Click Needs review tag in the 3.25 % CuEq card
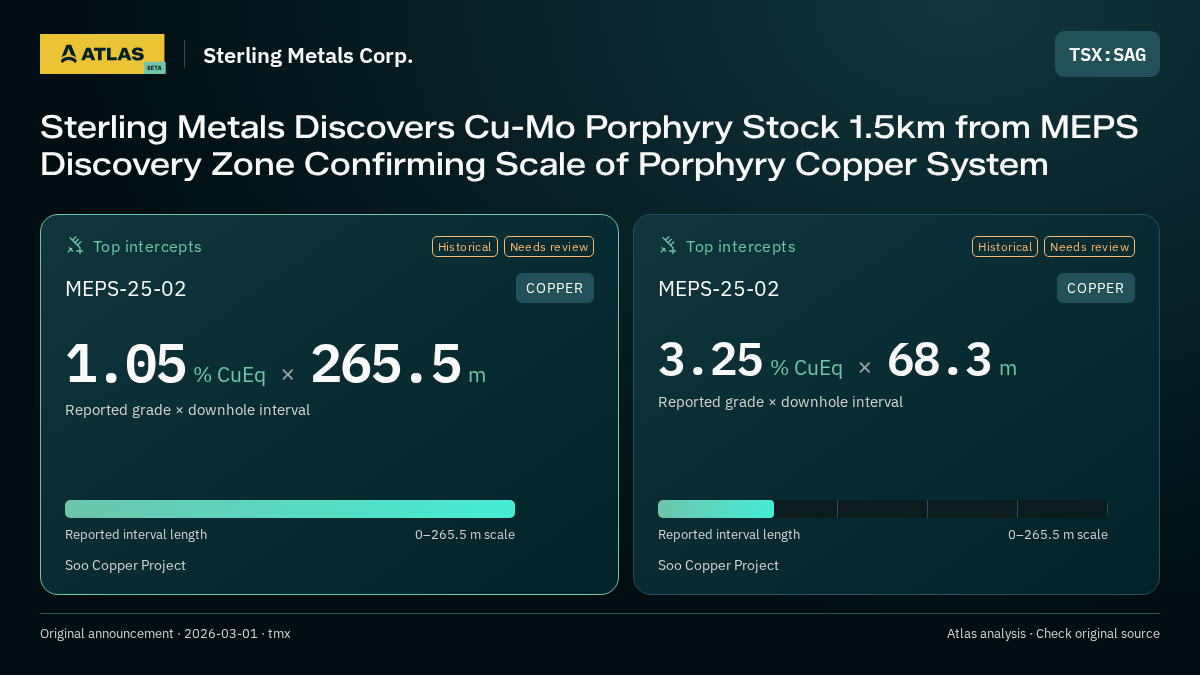 click(x=1089, y=247)
